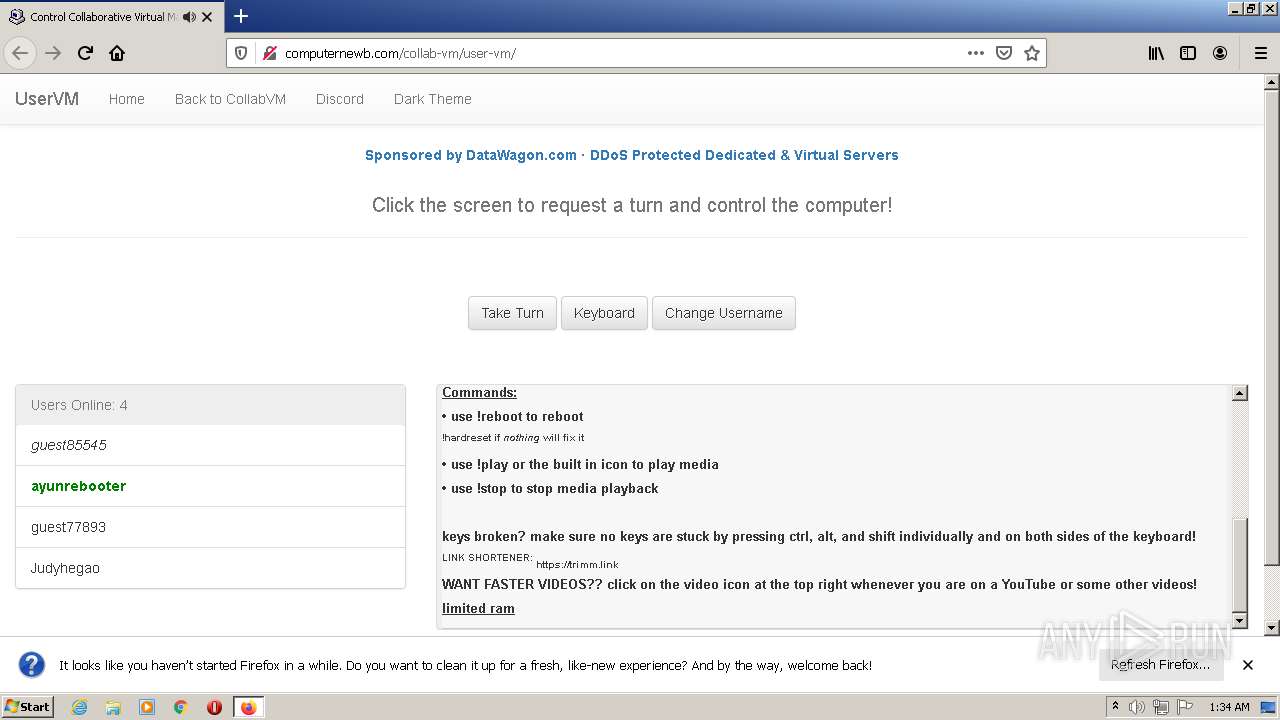Select user guest77893 in list
This screenshot has height=720, width=1280.
click(x=211, y=527)
